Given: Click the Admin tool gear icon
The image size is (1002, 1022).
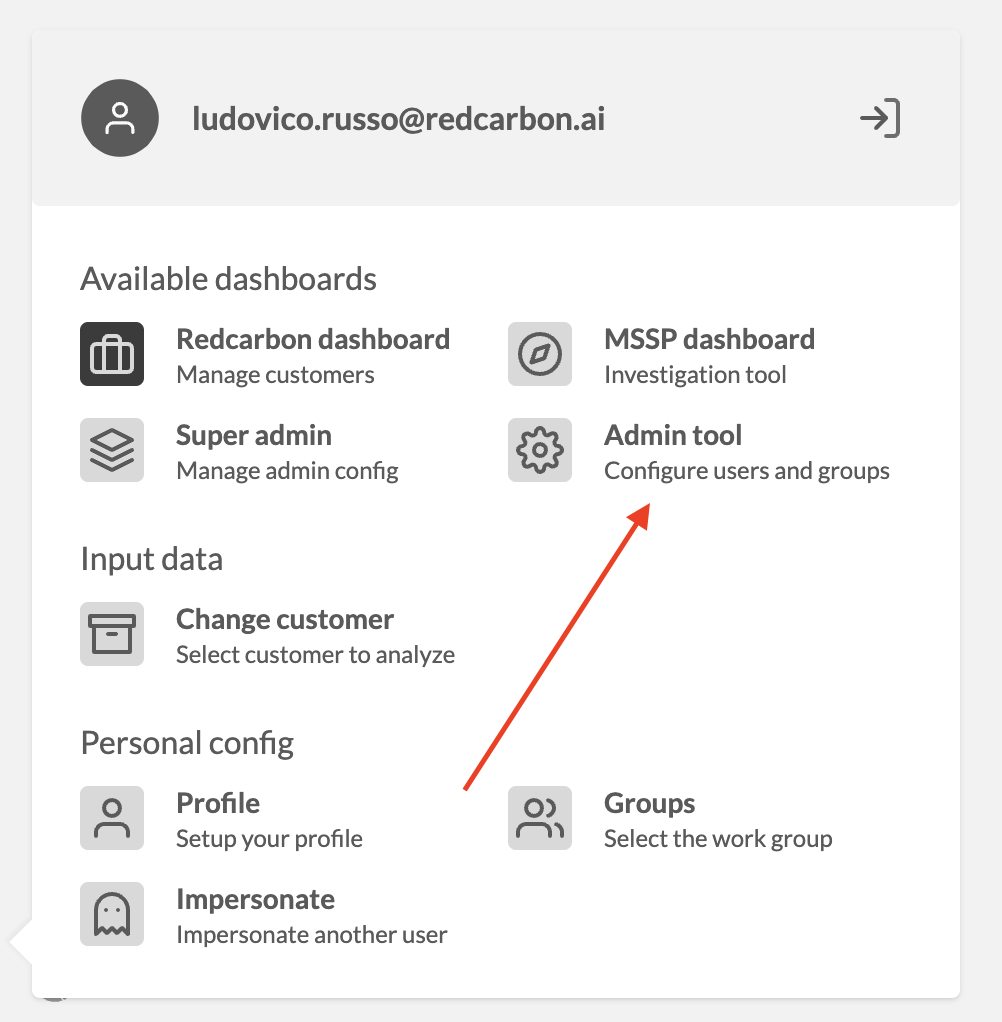Looking at the screenshot, I should (540, 450).
